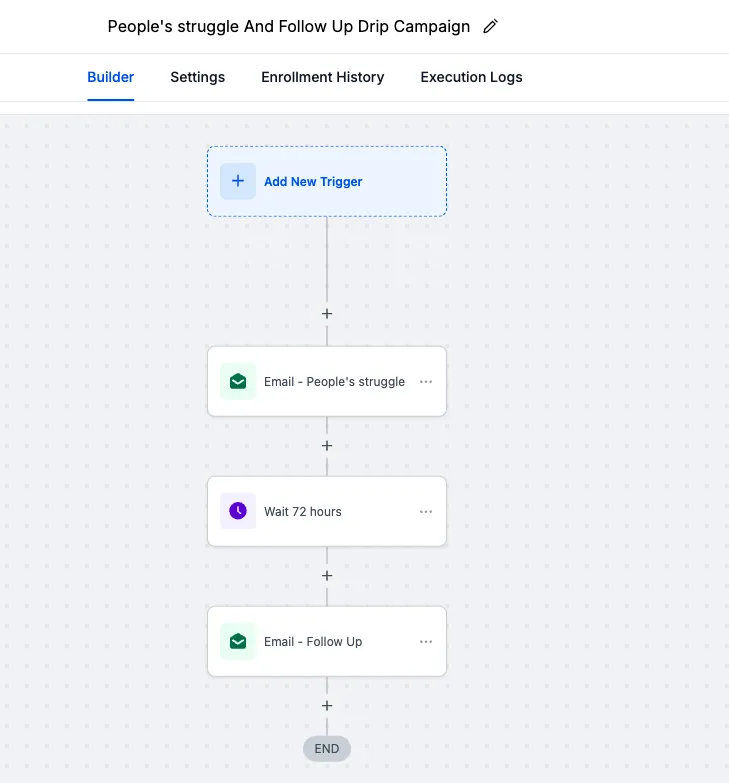Screen dimensions: 729x783
Task: Open options menu for Email - People's struggle
Action: pos(426,382)
